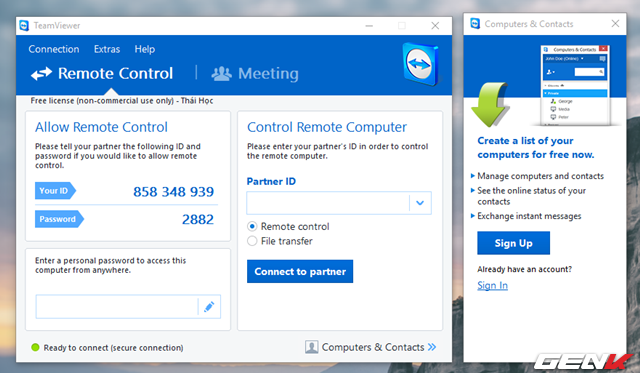Image resolution: width=640 pixels, height=373 pixels.
Task: Click the Ready to connect status text
Action: pyautogui.click(x=113, y=348)
